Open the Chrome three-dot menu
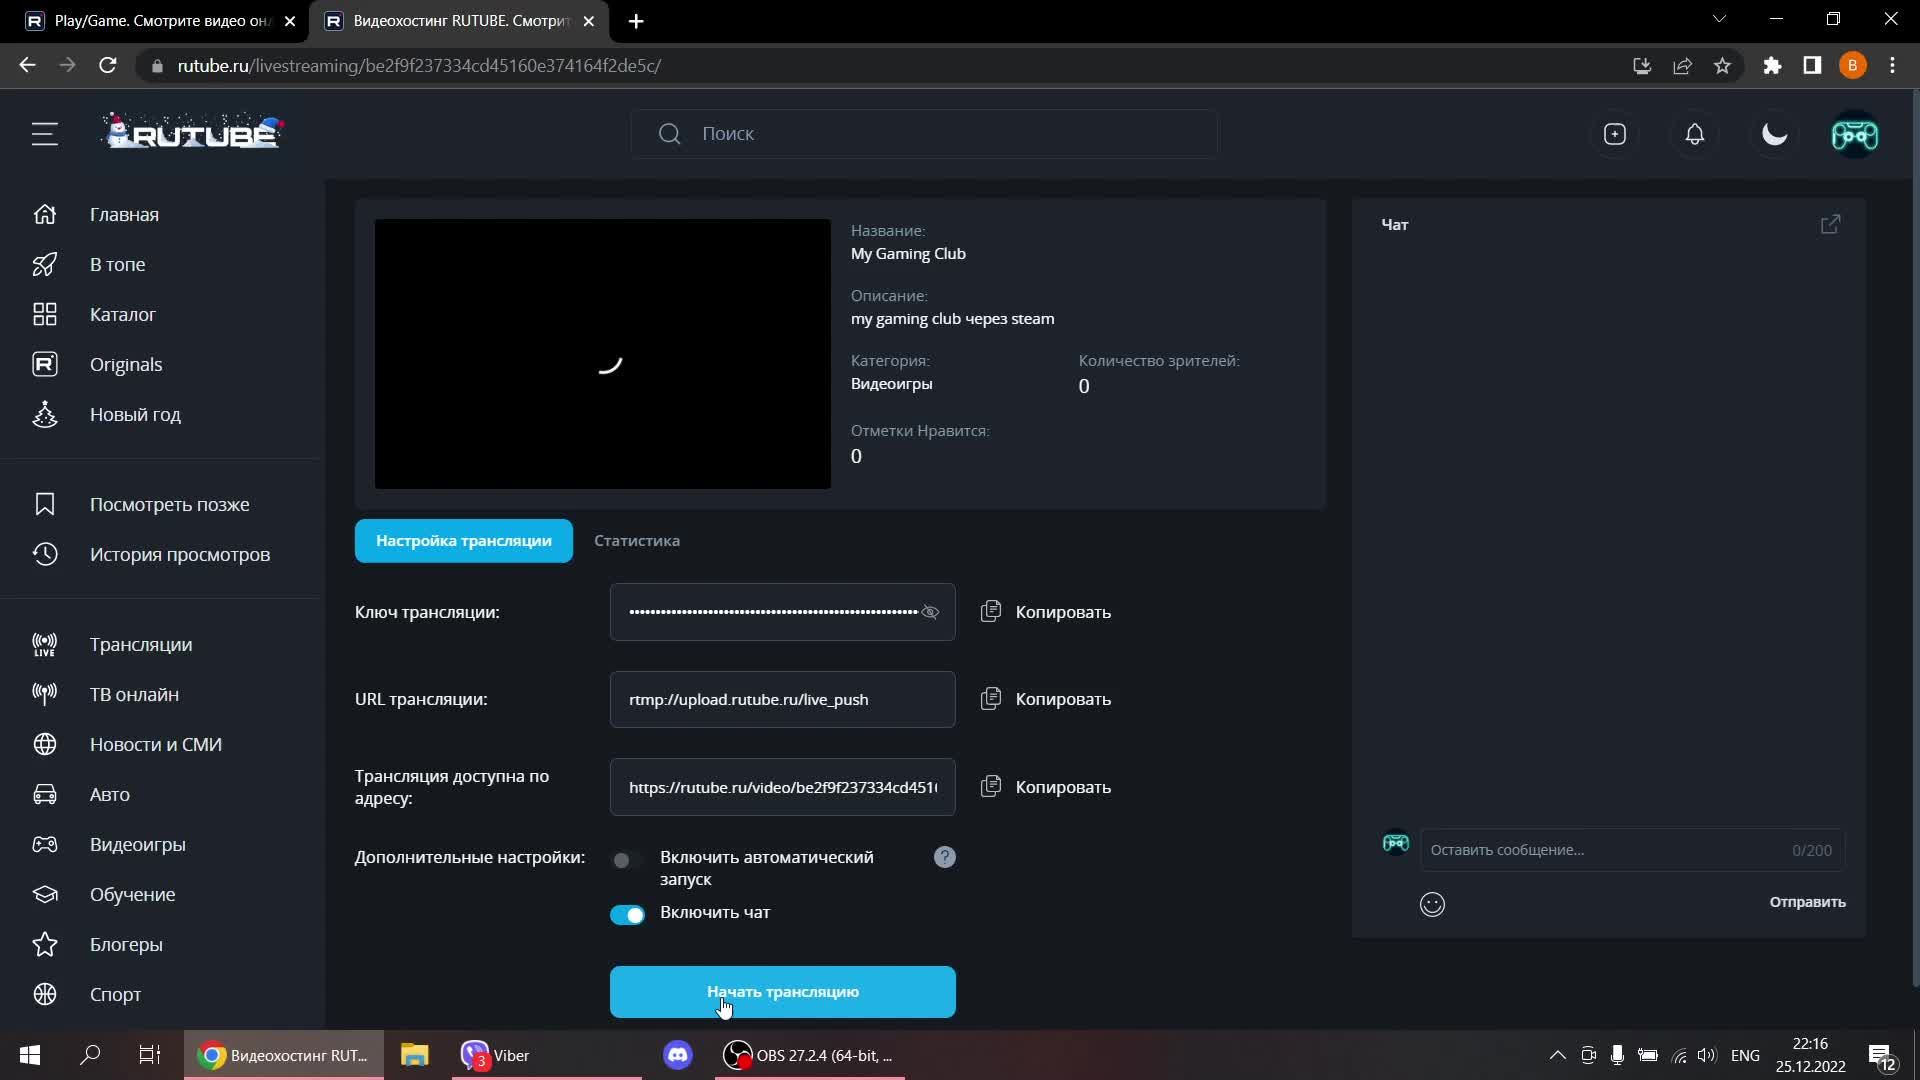 pos(1892,65)
